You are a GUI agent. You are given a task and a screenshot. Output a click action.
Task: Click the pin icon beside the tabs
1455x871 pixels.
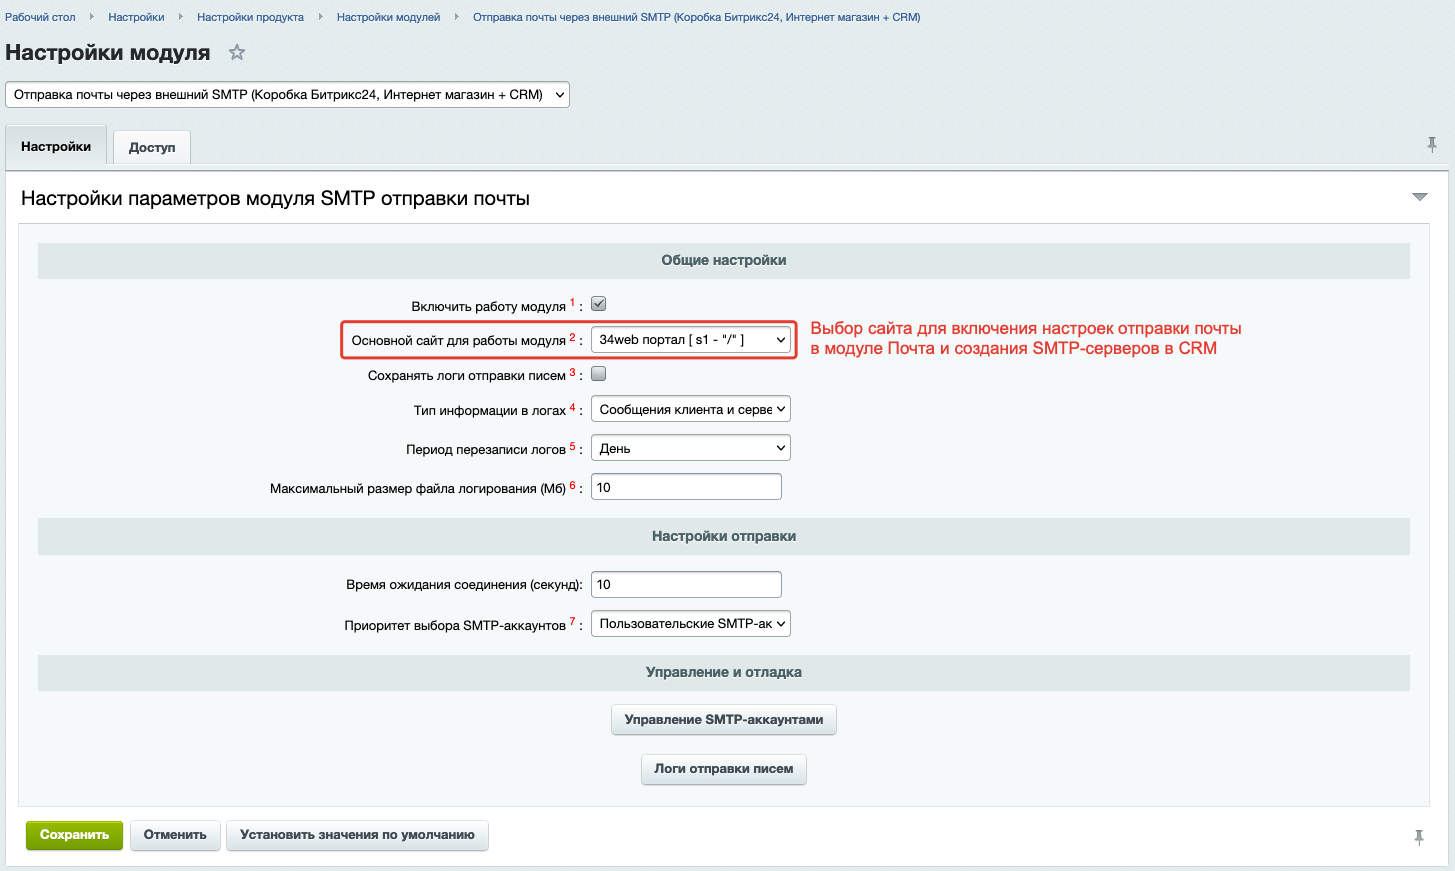pos(1432,145)
